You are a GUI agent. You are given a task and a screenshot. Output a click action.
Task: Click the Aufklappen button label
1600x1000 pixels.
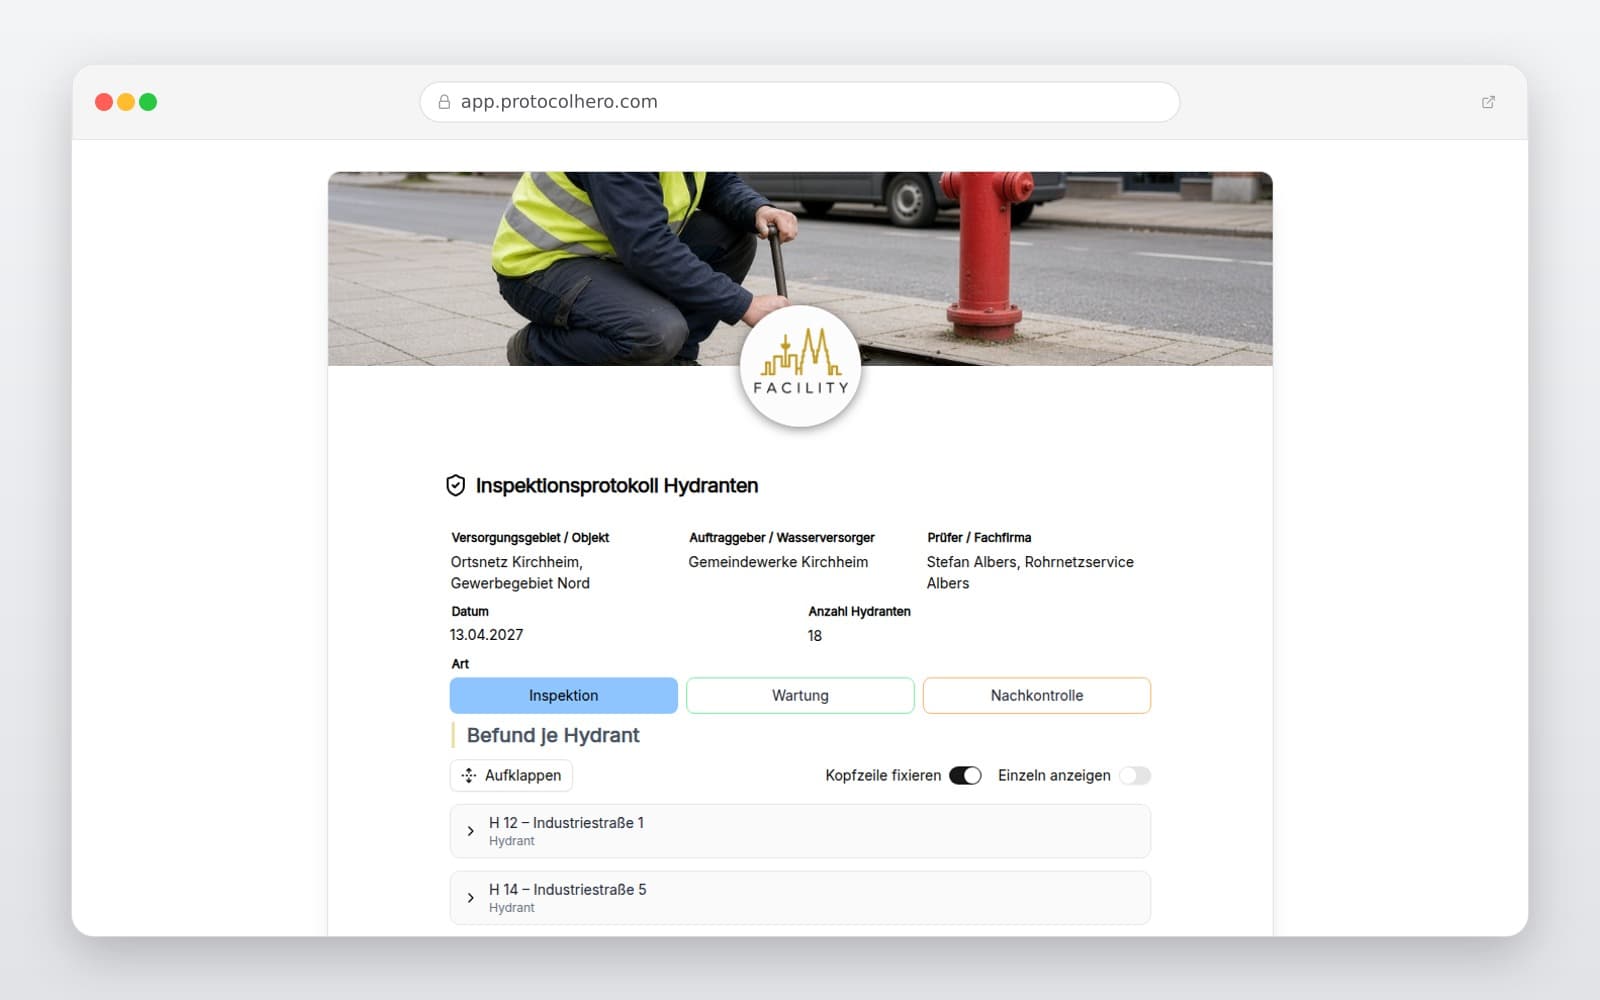[523, 776]
